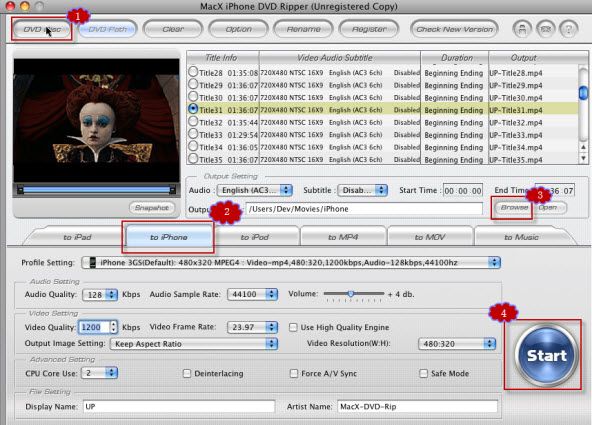Toggle Force A/V Sync checkbox
This screenshot has width=592, height=425.
293,373
